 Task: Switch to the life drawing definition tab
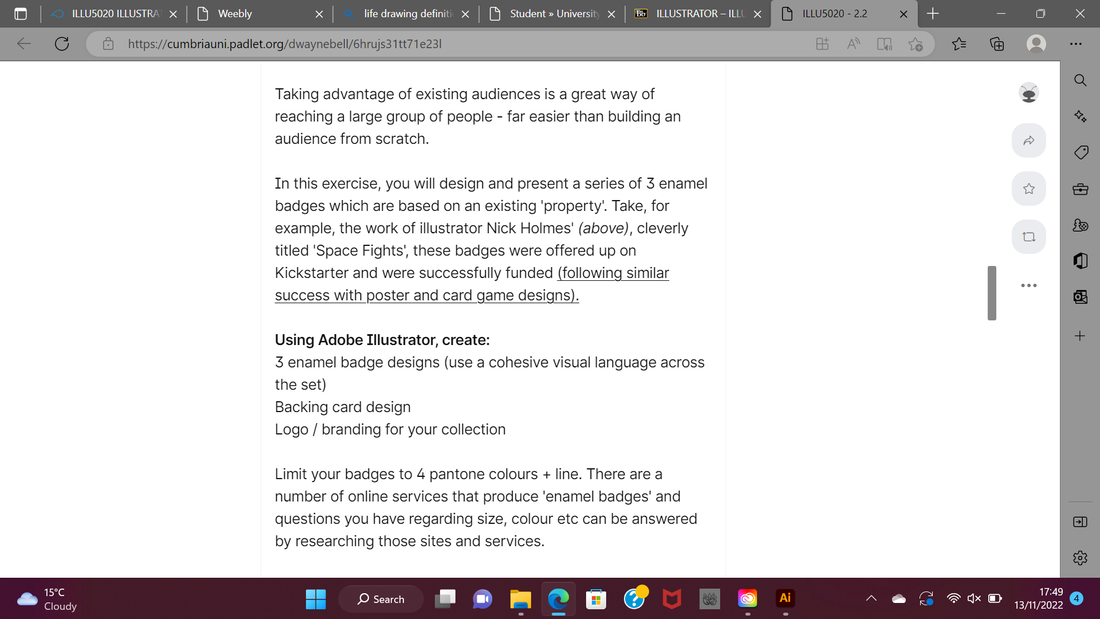[405, 13]
